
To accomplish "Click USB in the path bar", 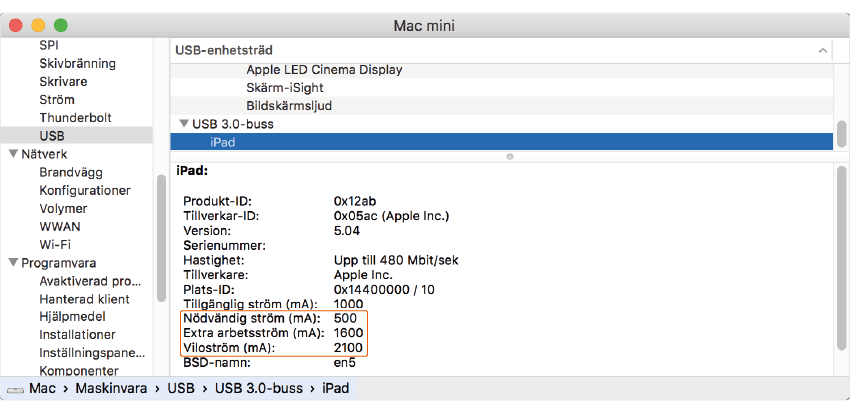I will [181, 388].
